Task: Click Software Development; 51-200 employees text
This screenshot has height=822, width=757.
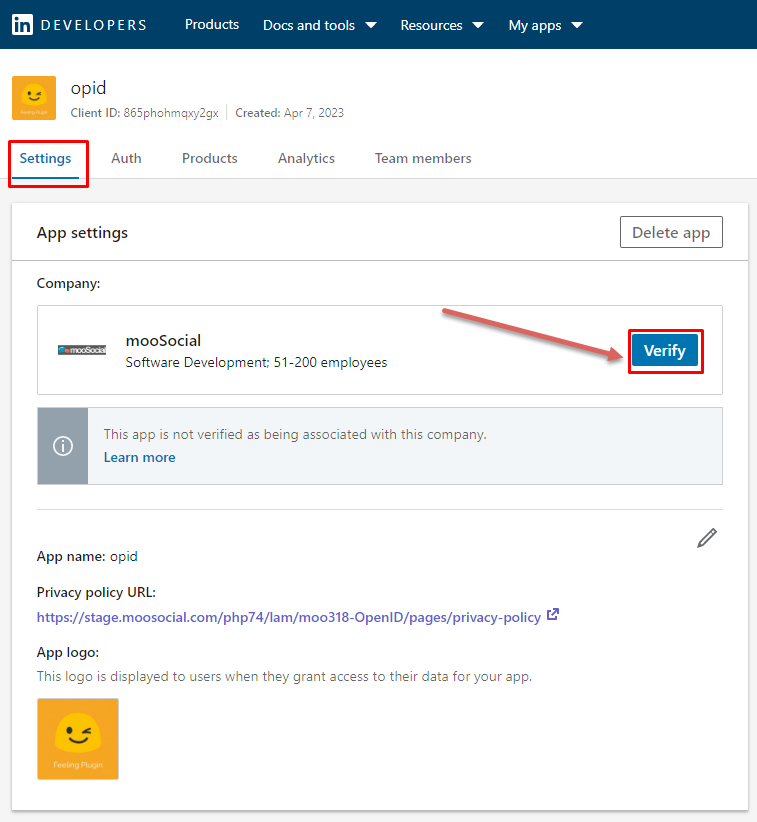Action: pos(256,363)
